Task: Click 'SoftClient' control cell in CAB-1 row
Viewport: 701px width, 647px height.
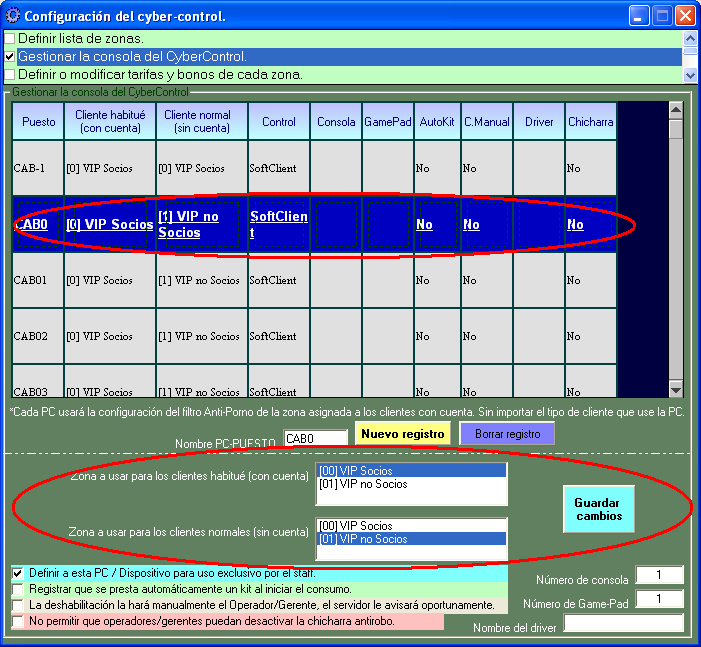Action: click(x=279, y=168)
